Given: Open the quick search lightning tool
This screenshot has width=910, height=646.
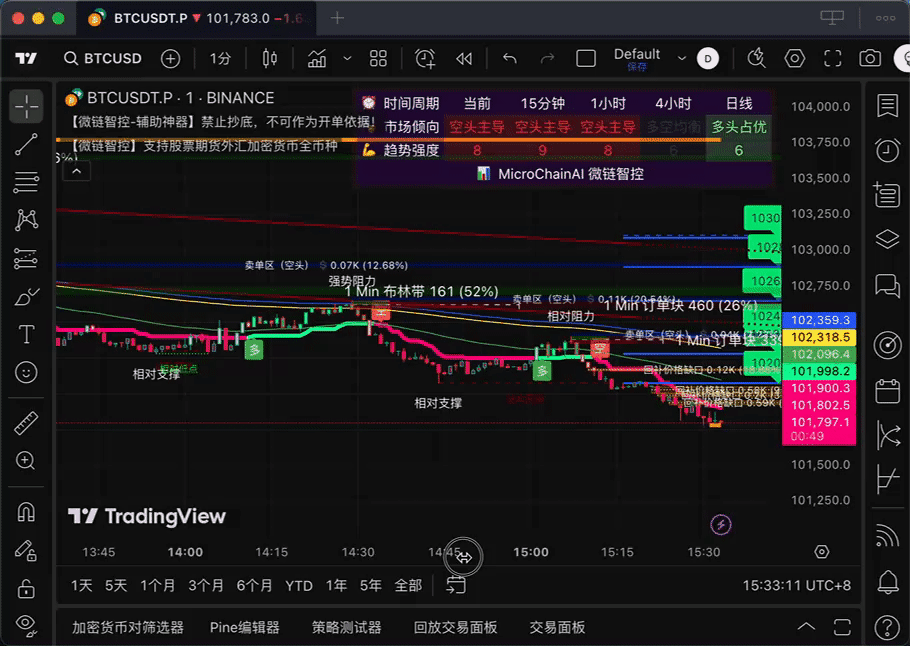Looking at the screenshot, I should click(756, 58).
